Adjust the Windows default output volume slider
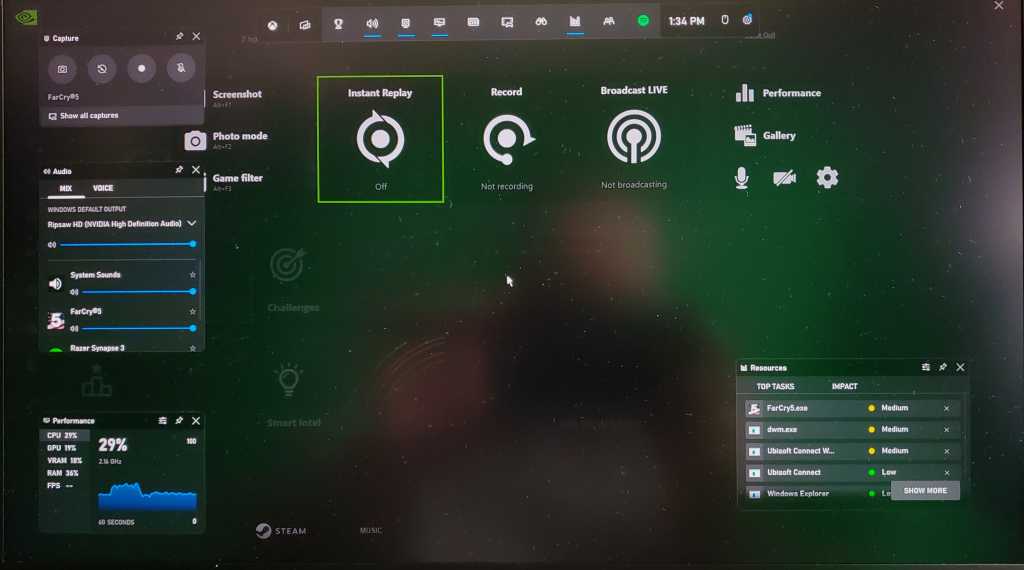This screenshot has width=1024, height=570. (127, 244)
